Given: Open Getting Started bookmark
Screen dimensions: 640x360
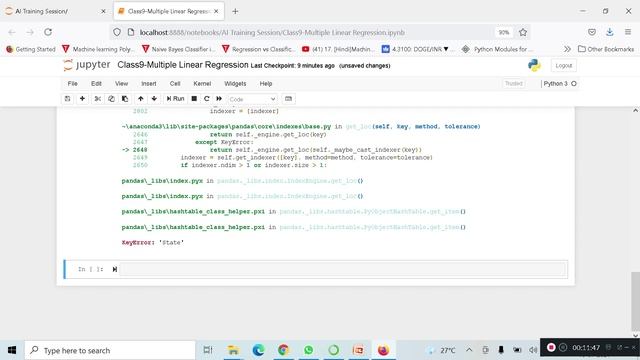Looking at the screenshot, I should (x=31, y=49).
